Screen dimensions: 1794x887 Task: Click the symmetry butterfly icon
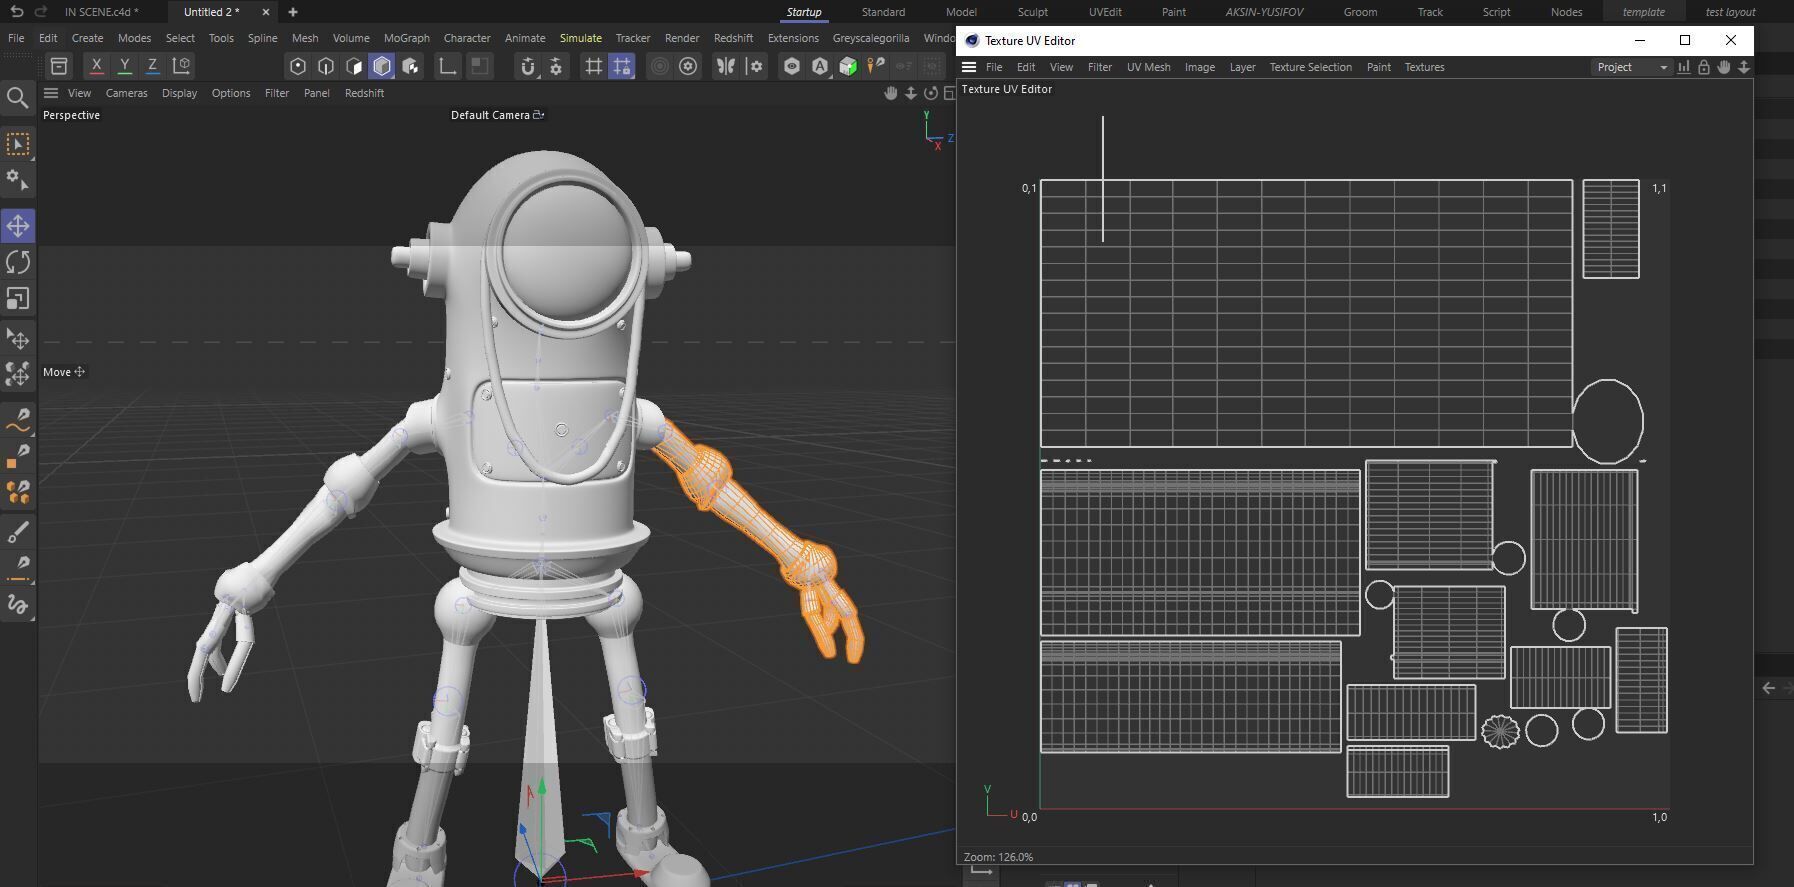pyautogui.click(x=726, y=66)
